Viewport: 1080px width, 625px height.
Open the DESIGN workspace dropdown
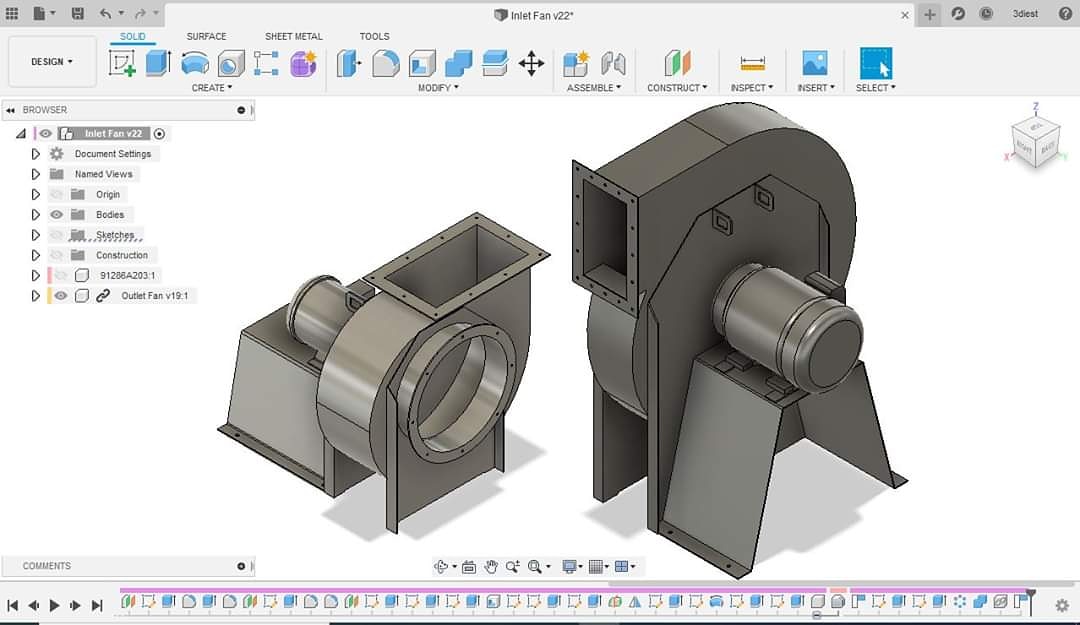coord(52,62)
